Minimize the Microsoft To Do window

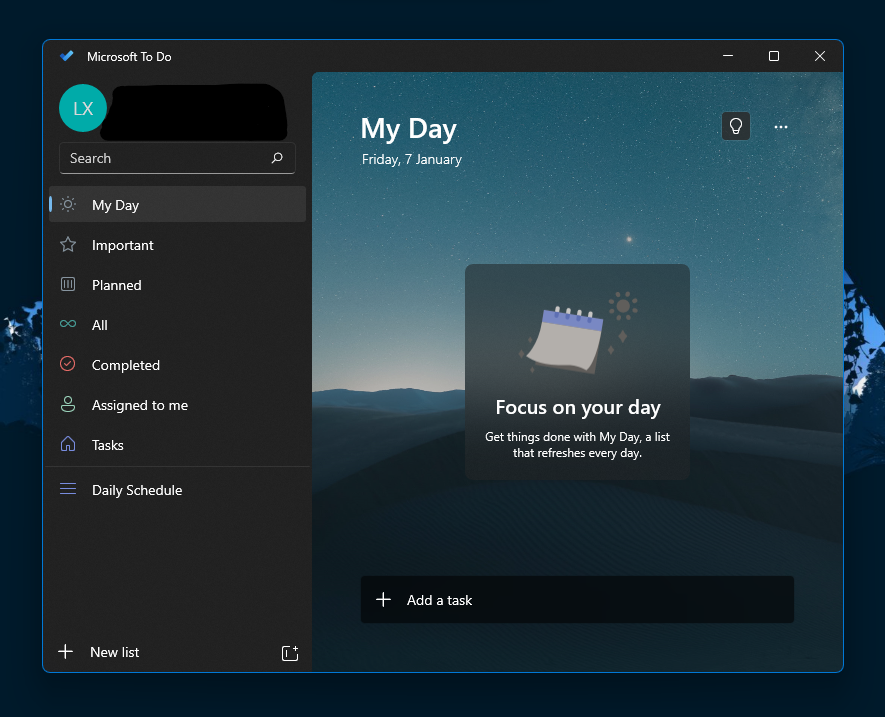[728, 56]
